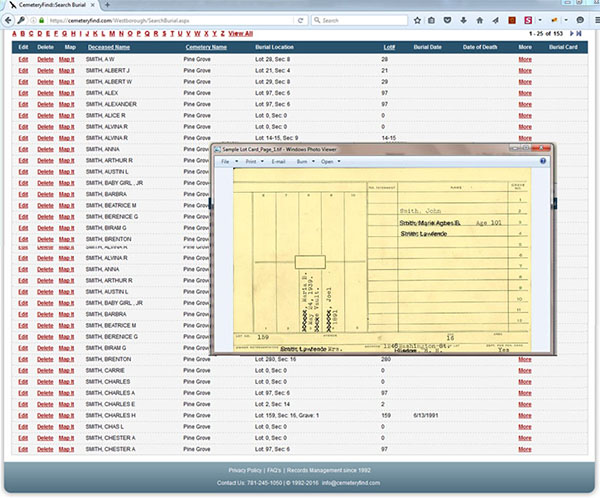Viewport: 600px width, 498px height.
Task: Filter names by letter Z
Action: point(222,34)
